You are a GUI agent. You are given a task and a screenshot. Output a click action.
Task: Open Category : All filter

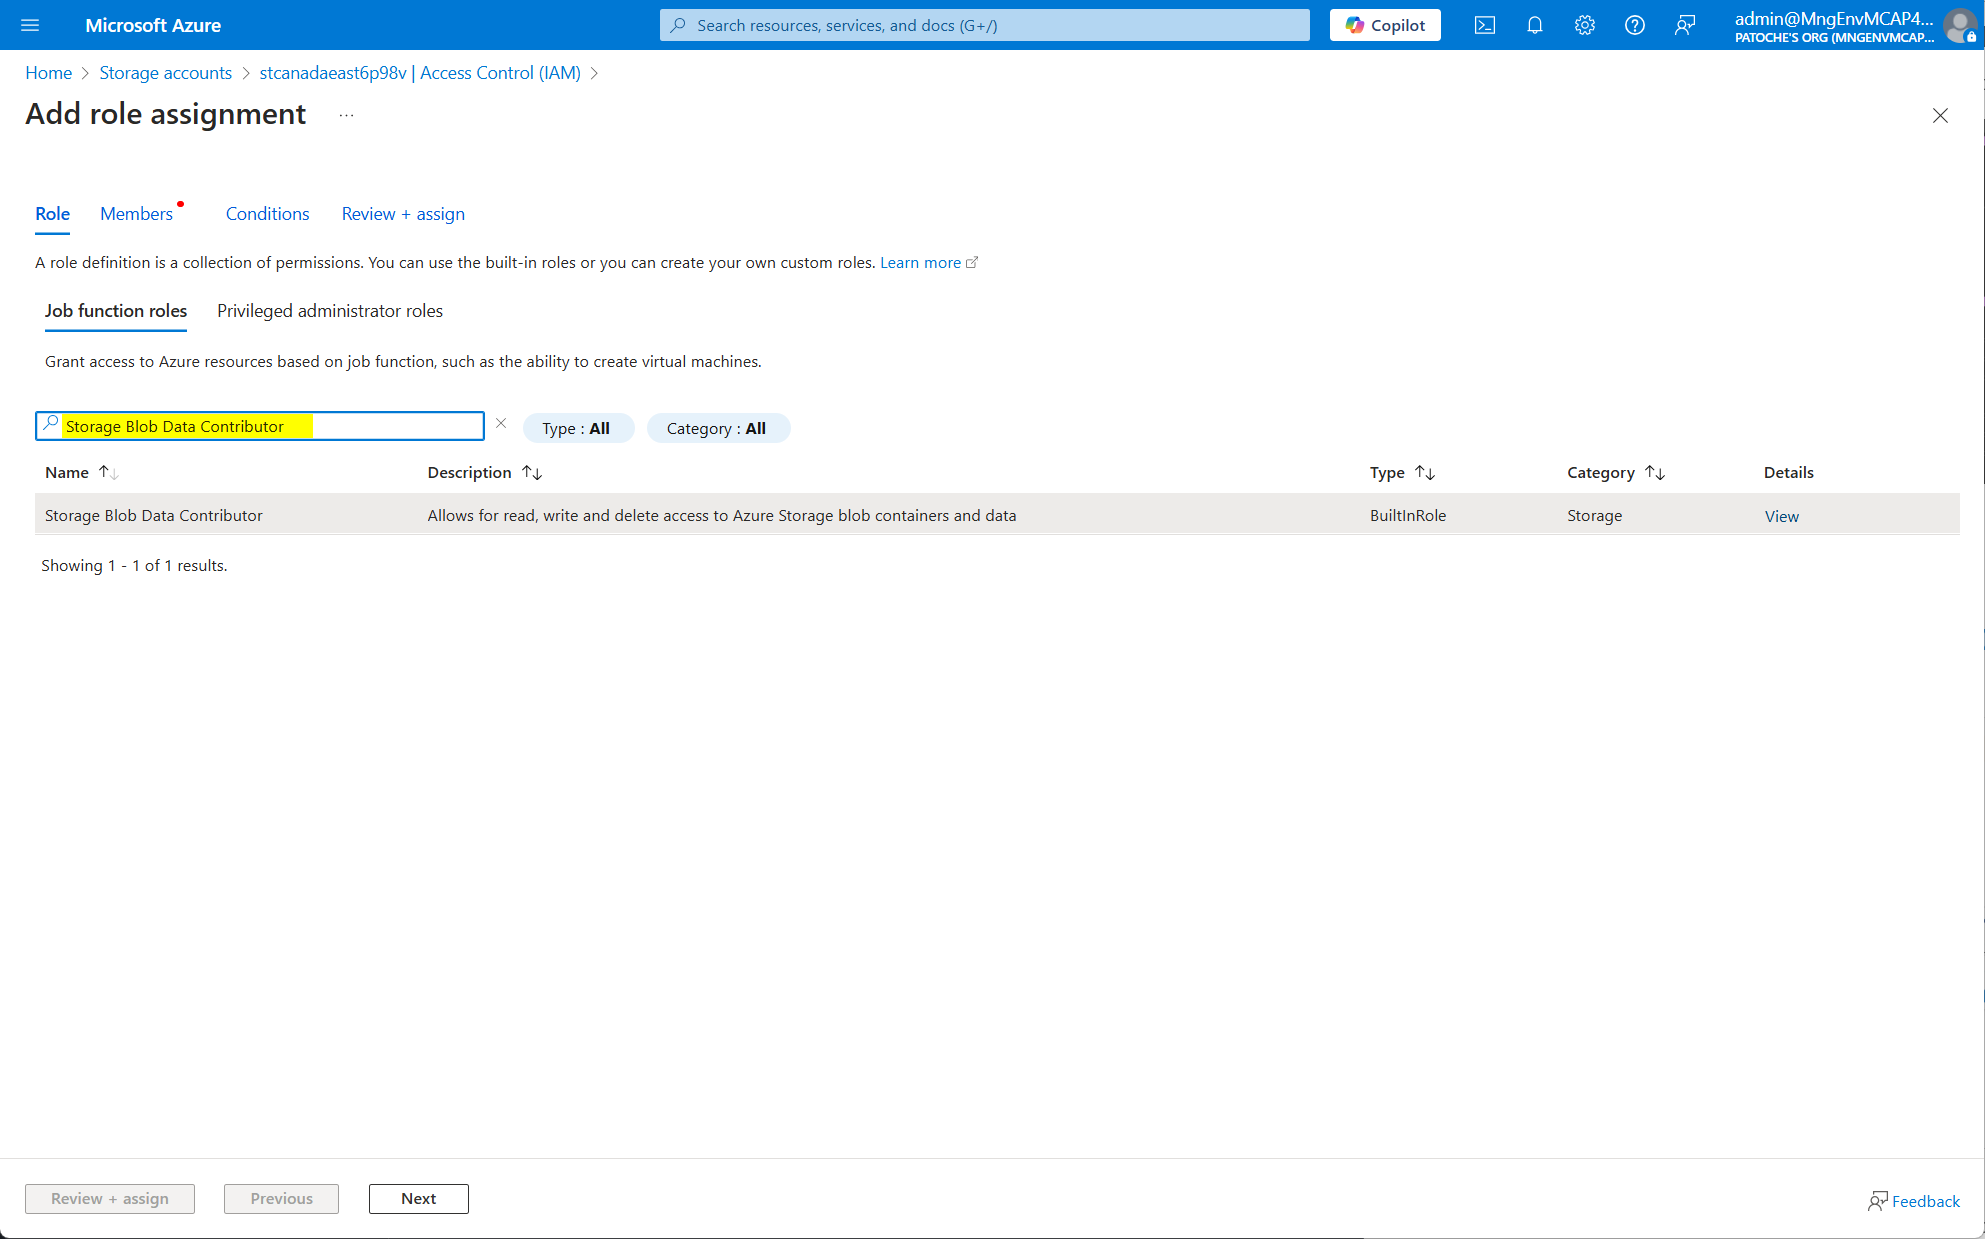point(717,428)
